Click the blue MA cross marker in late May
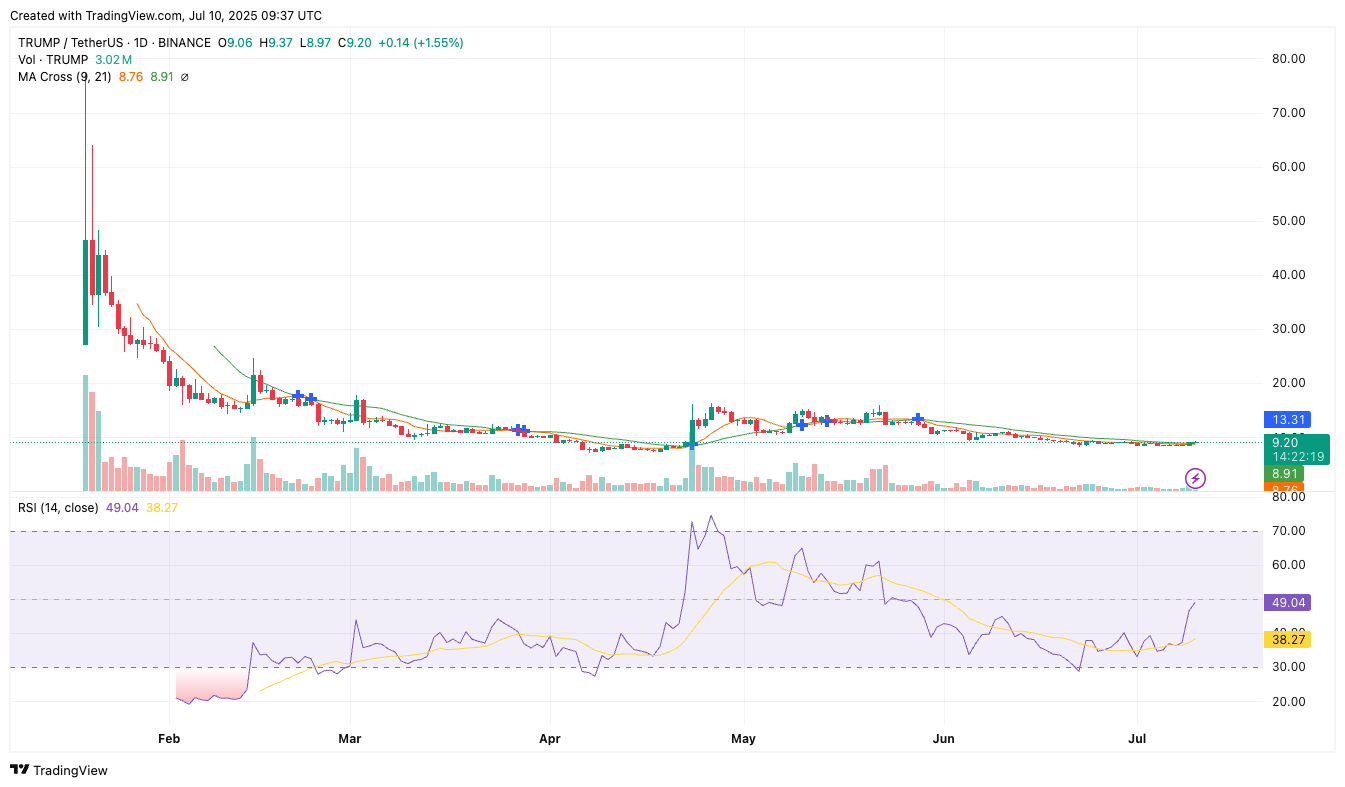The image size is (1345, 787). tap(918, 418)
